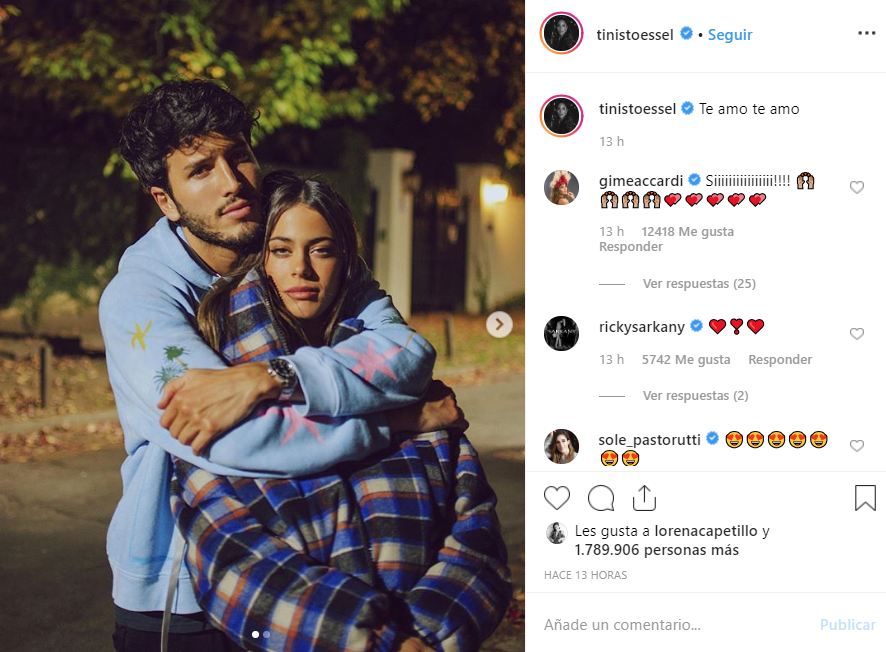Expand Ver respuestas (25)

[699, 284]
